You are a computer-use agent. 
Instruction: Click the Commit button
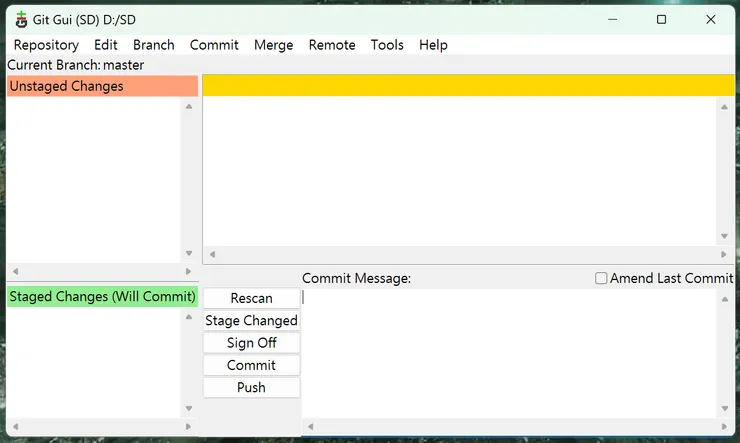[x=252, y=365]
